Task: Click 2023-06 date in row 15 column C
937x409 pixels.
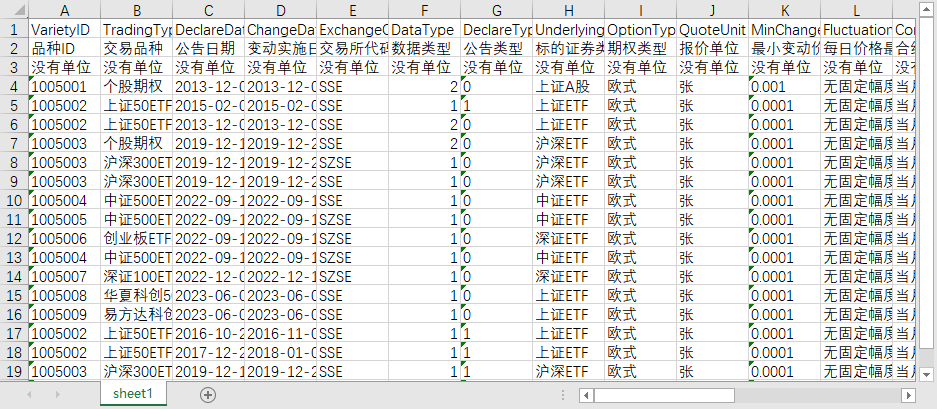Action: tap(209, 295)
